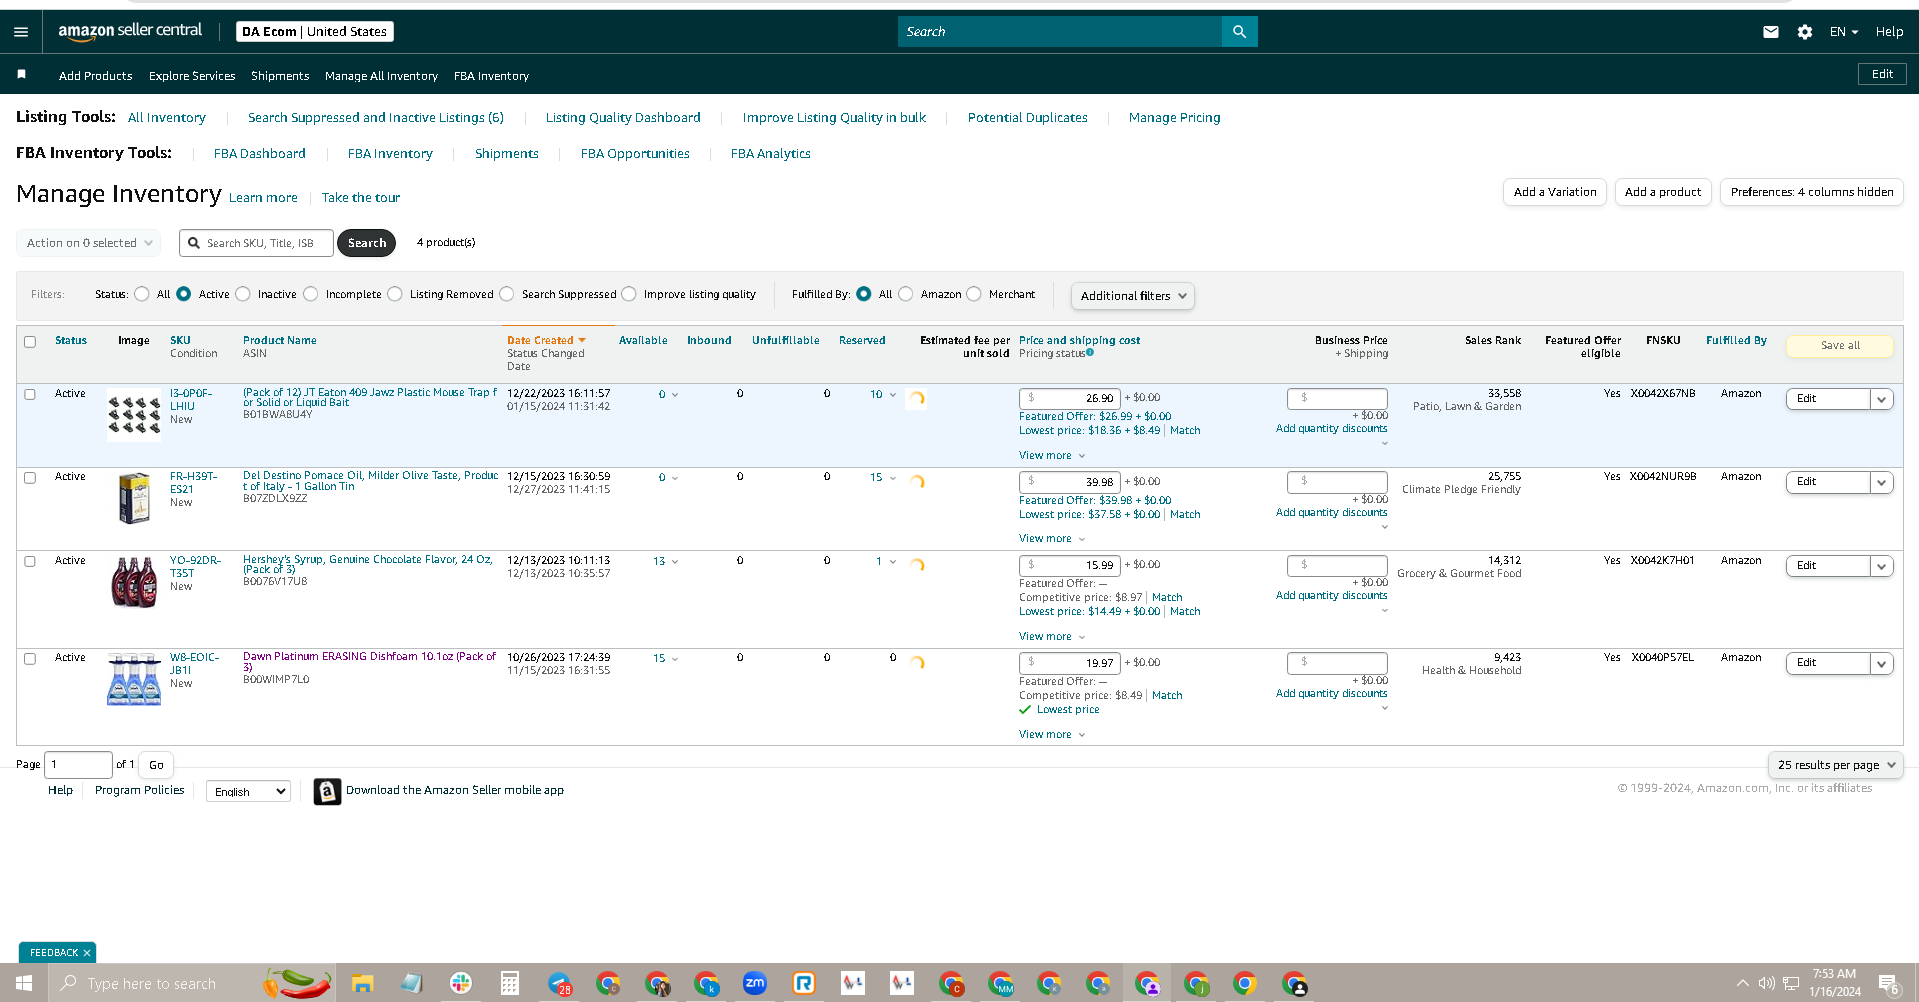This screenshot has width=1919, height=1002.
Task: Open the mail messages icon
Action: 1770,32
